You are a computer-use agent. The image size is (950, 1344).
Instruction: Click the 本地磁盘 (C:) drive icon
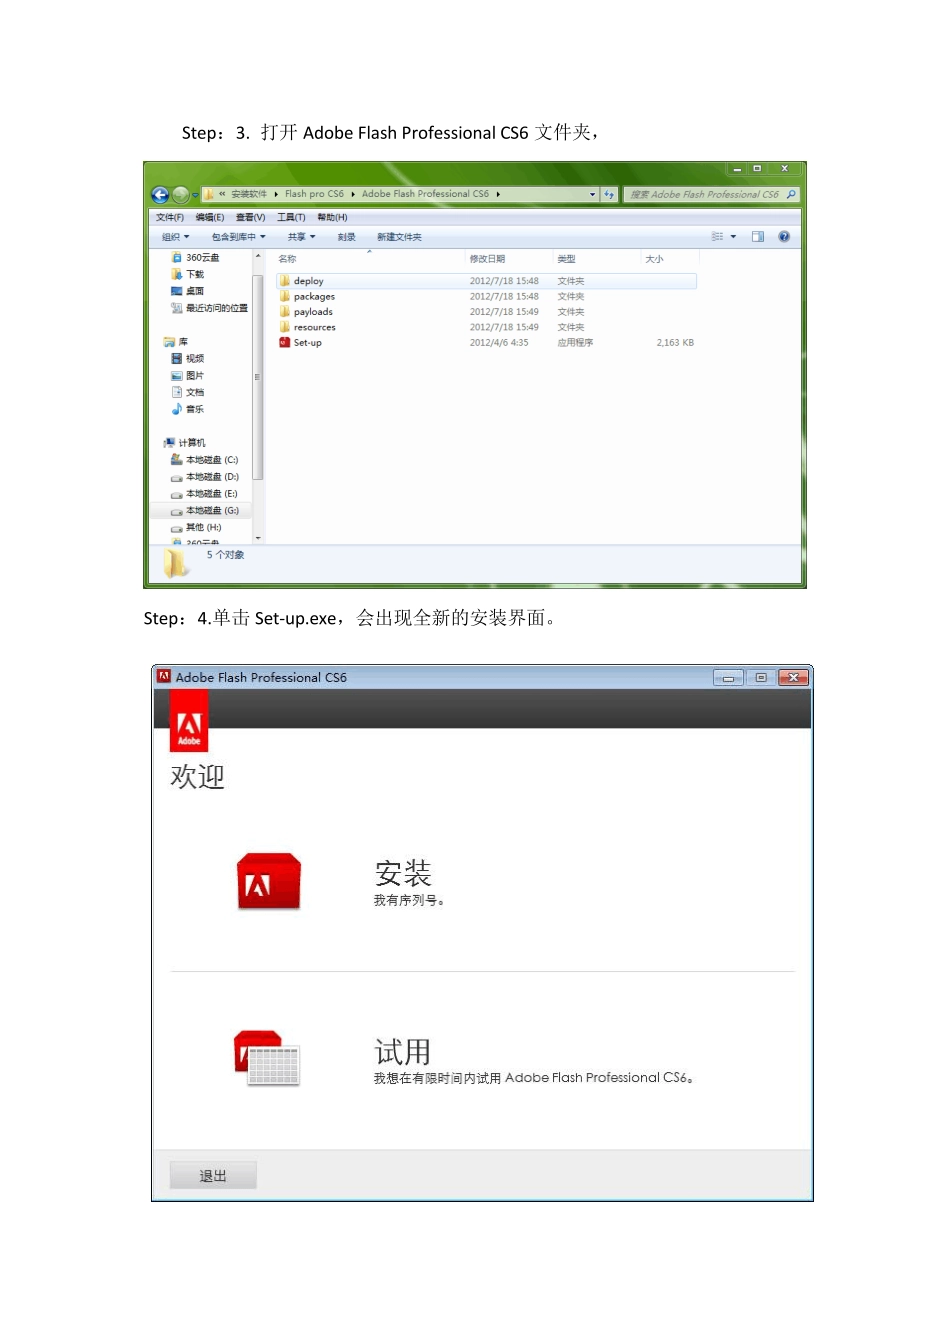point(177,460)
